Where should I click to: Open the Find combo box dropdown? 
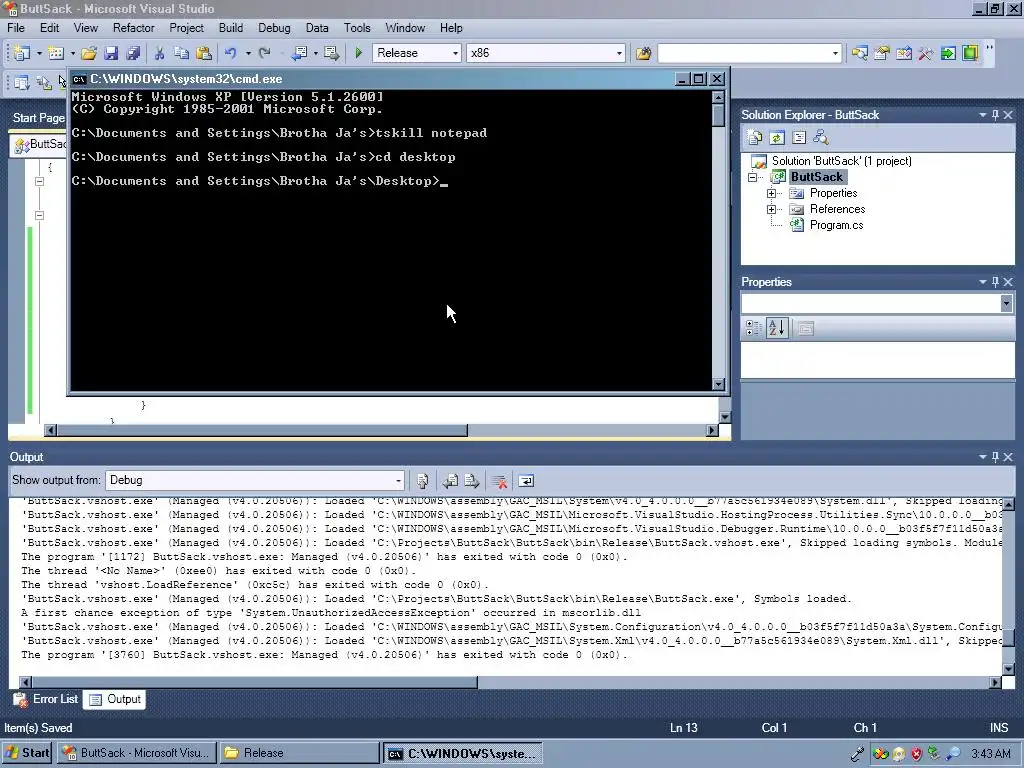pyautogui.click(x=835, y=53)
